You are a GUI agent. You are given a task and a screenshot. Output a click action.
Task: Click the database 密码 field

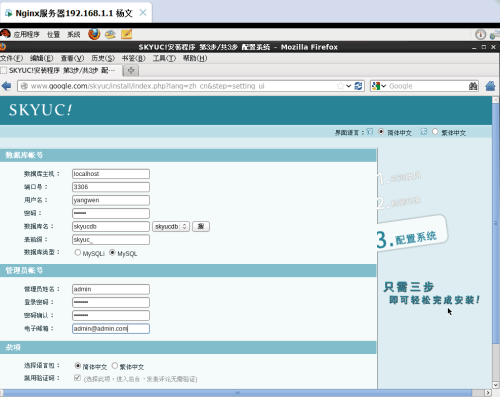pos(111,213)
